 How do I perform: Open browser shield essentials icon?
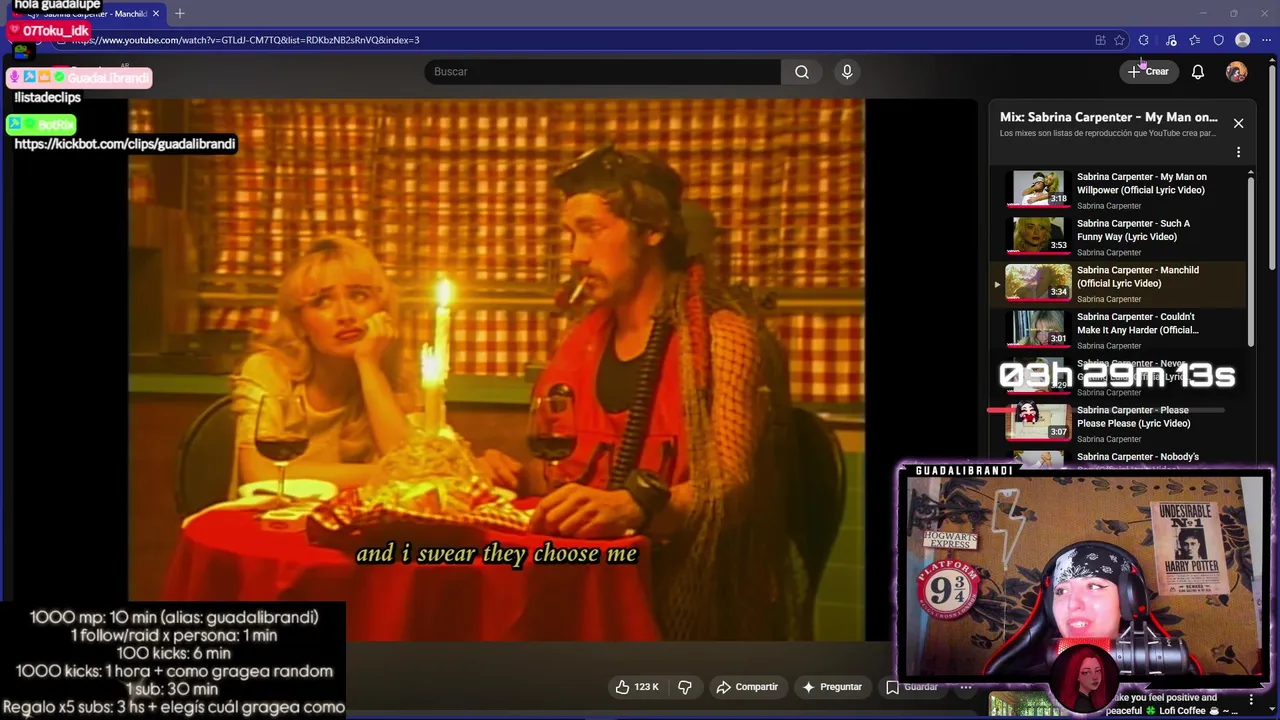[x=1219, y=40]
